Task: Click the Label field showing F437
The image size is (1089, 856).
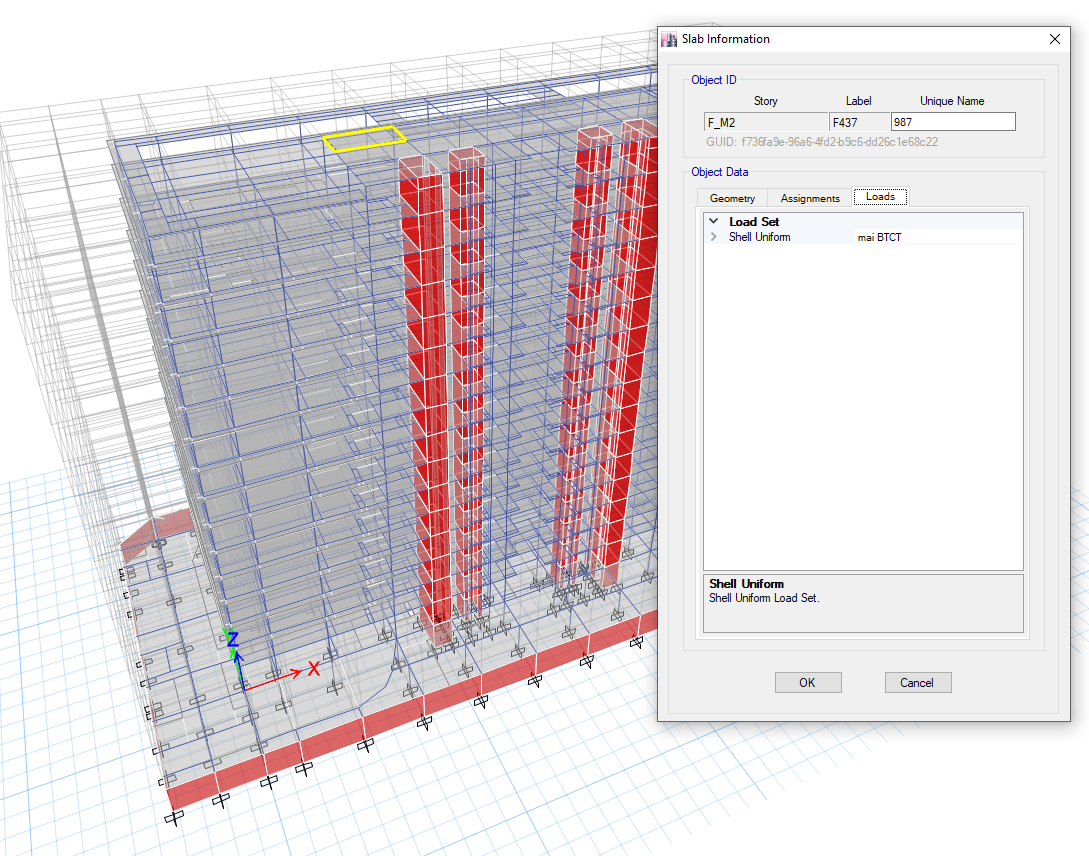Action: pyautogui.click(x=859, y=122)
